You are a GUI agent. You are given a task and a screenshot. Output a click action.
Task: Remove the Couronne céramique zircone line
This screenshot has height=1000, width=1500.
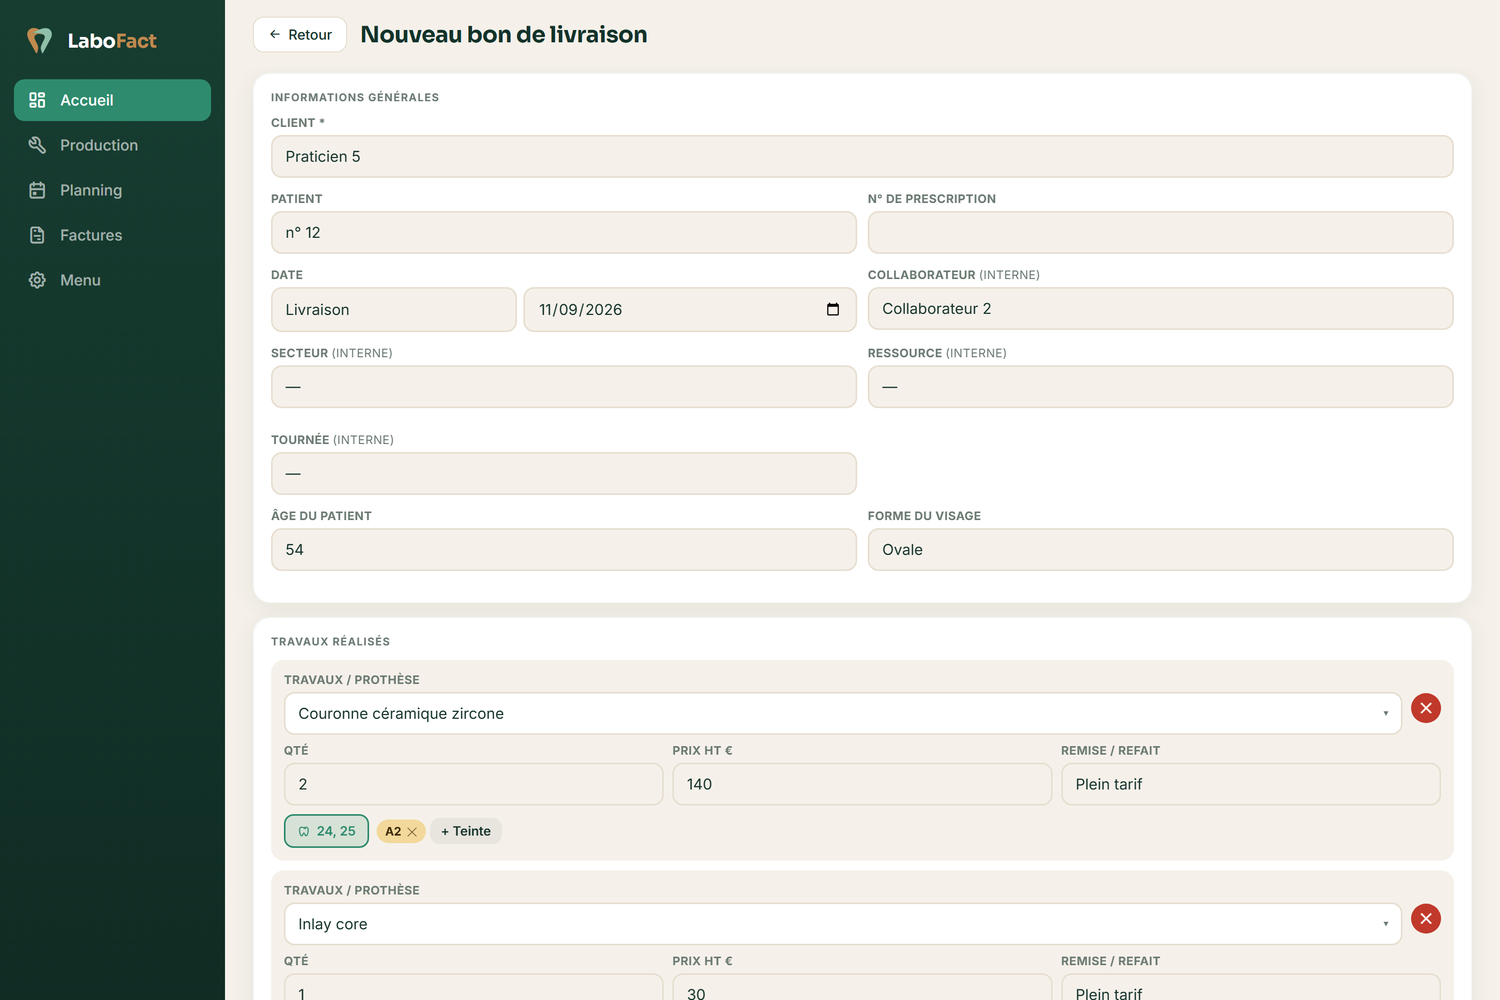pyautogui.click(x=1426, y=708)
